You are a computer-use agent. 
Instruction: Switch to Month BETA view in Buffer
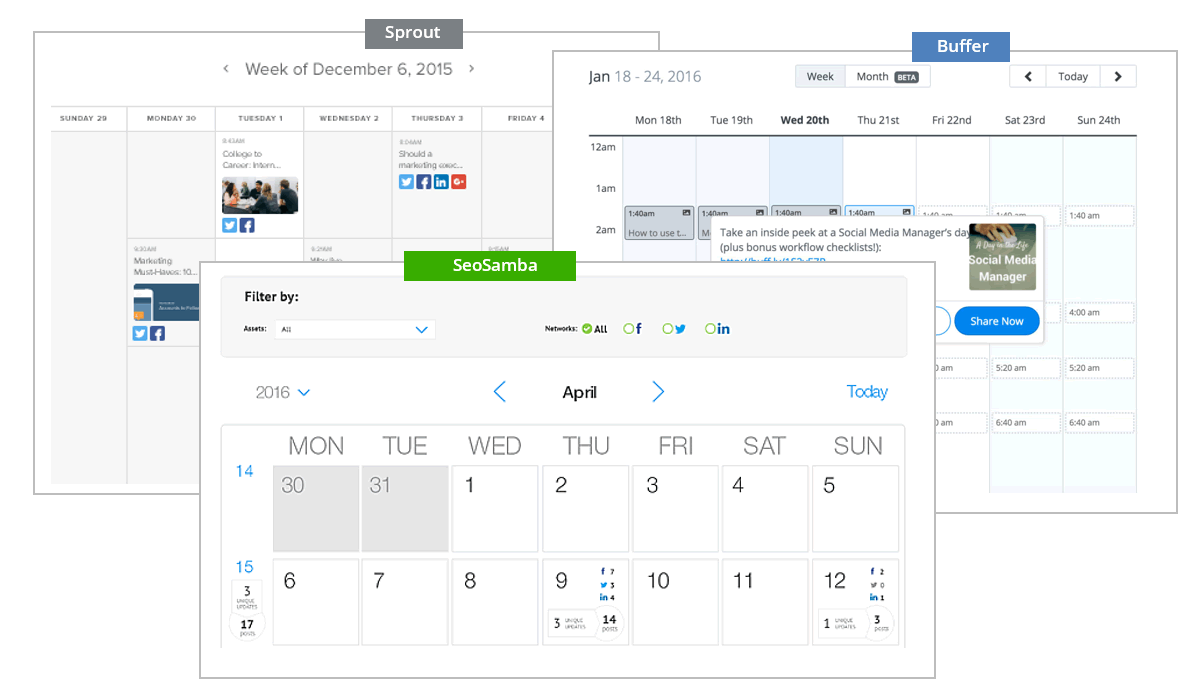[x=887, y=76]
